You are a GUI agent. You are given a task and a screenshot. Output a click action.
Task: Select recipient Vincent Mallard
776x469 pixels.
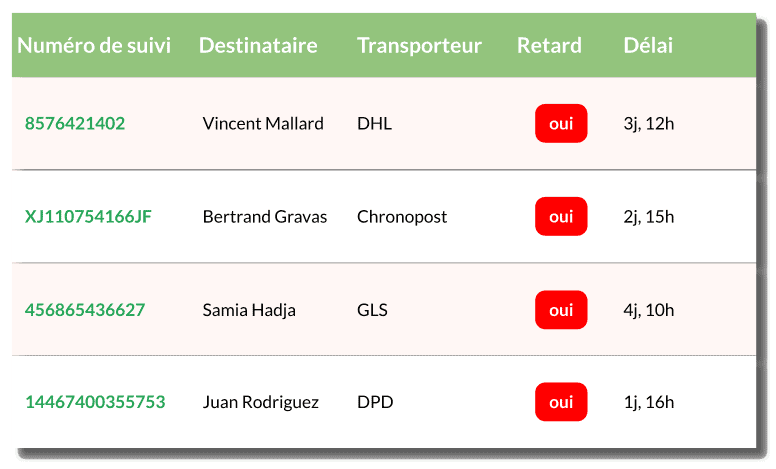click(263, 123)
